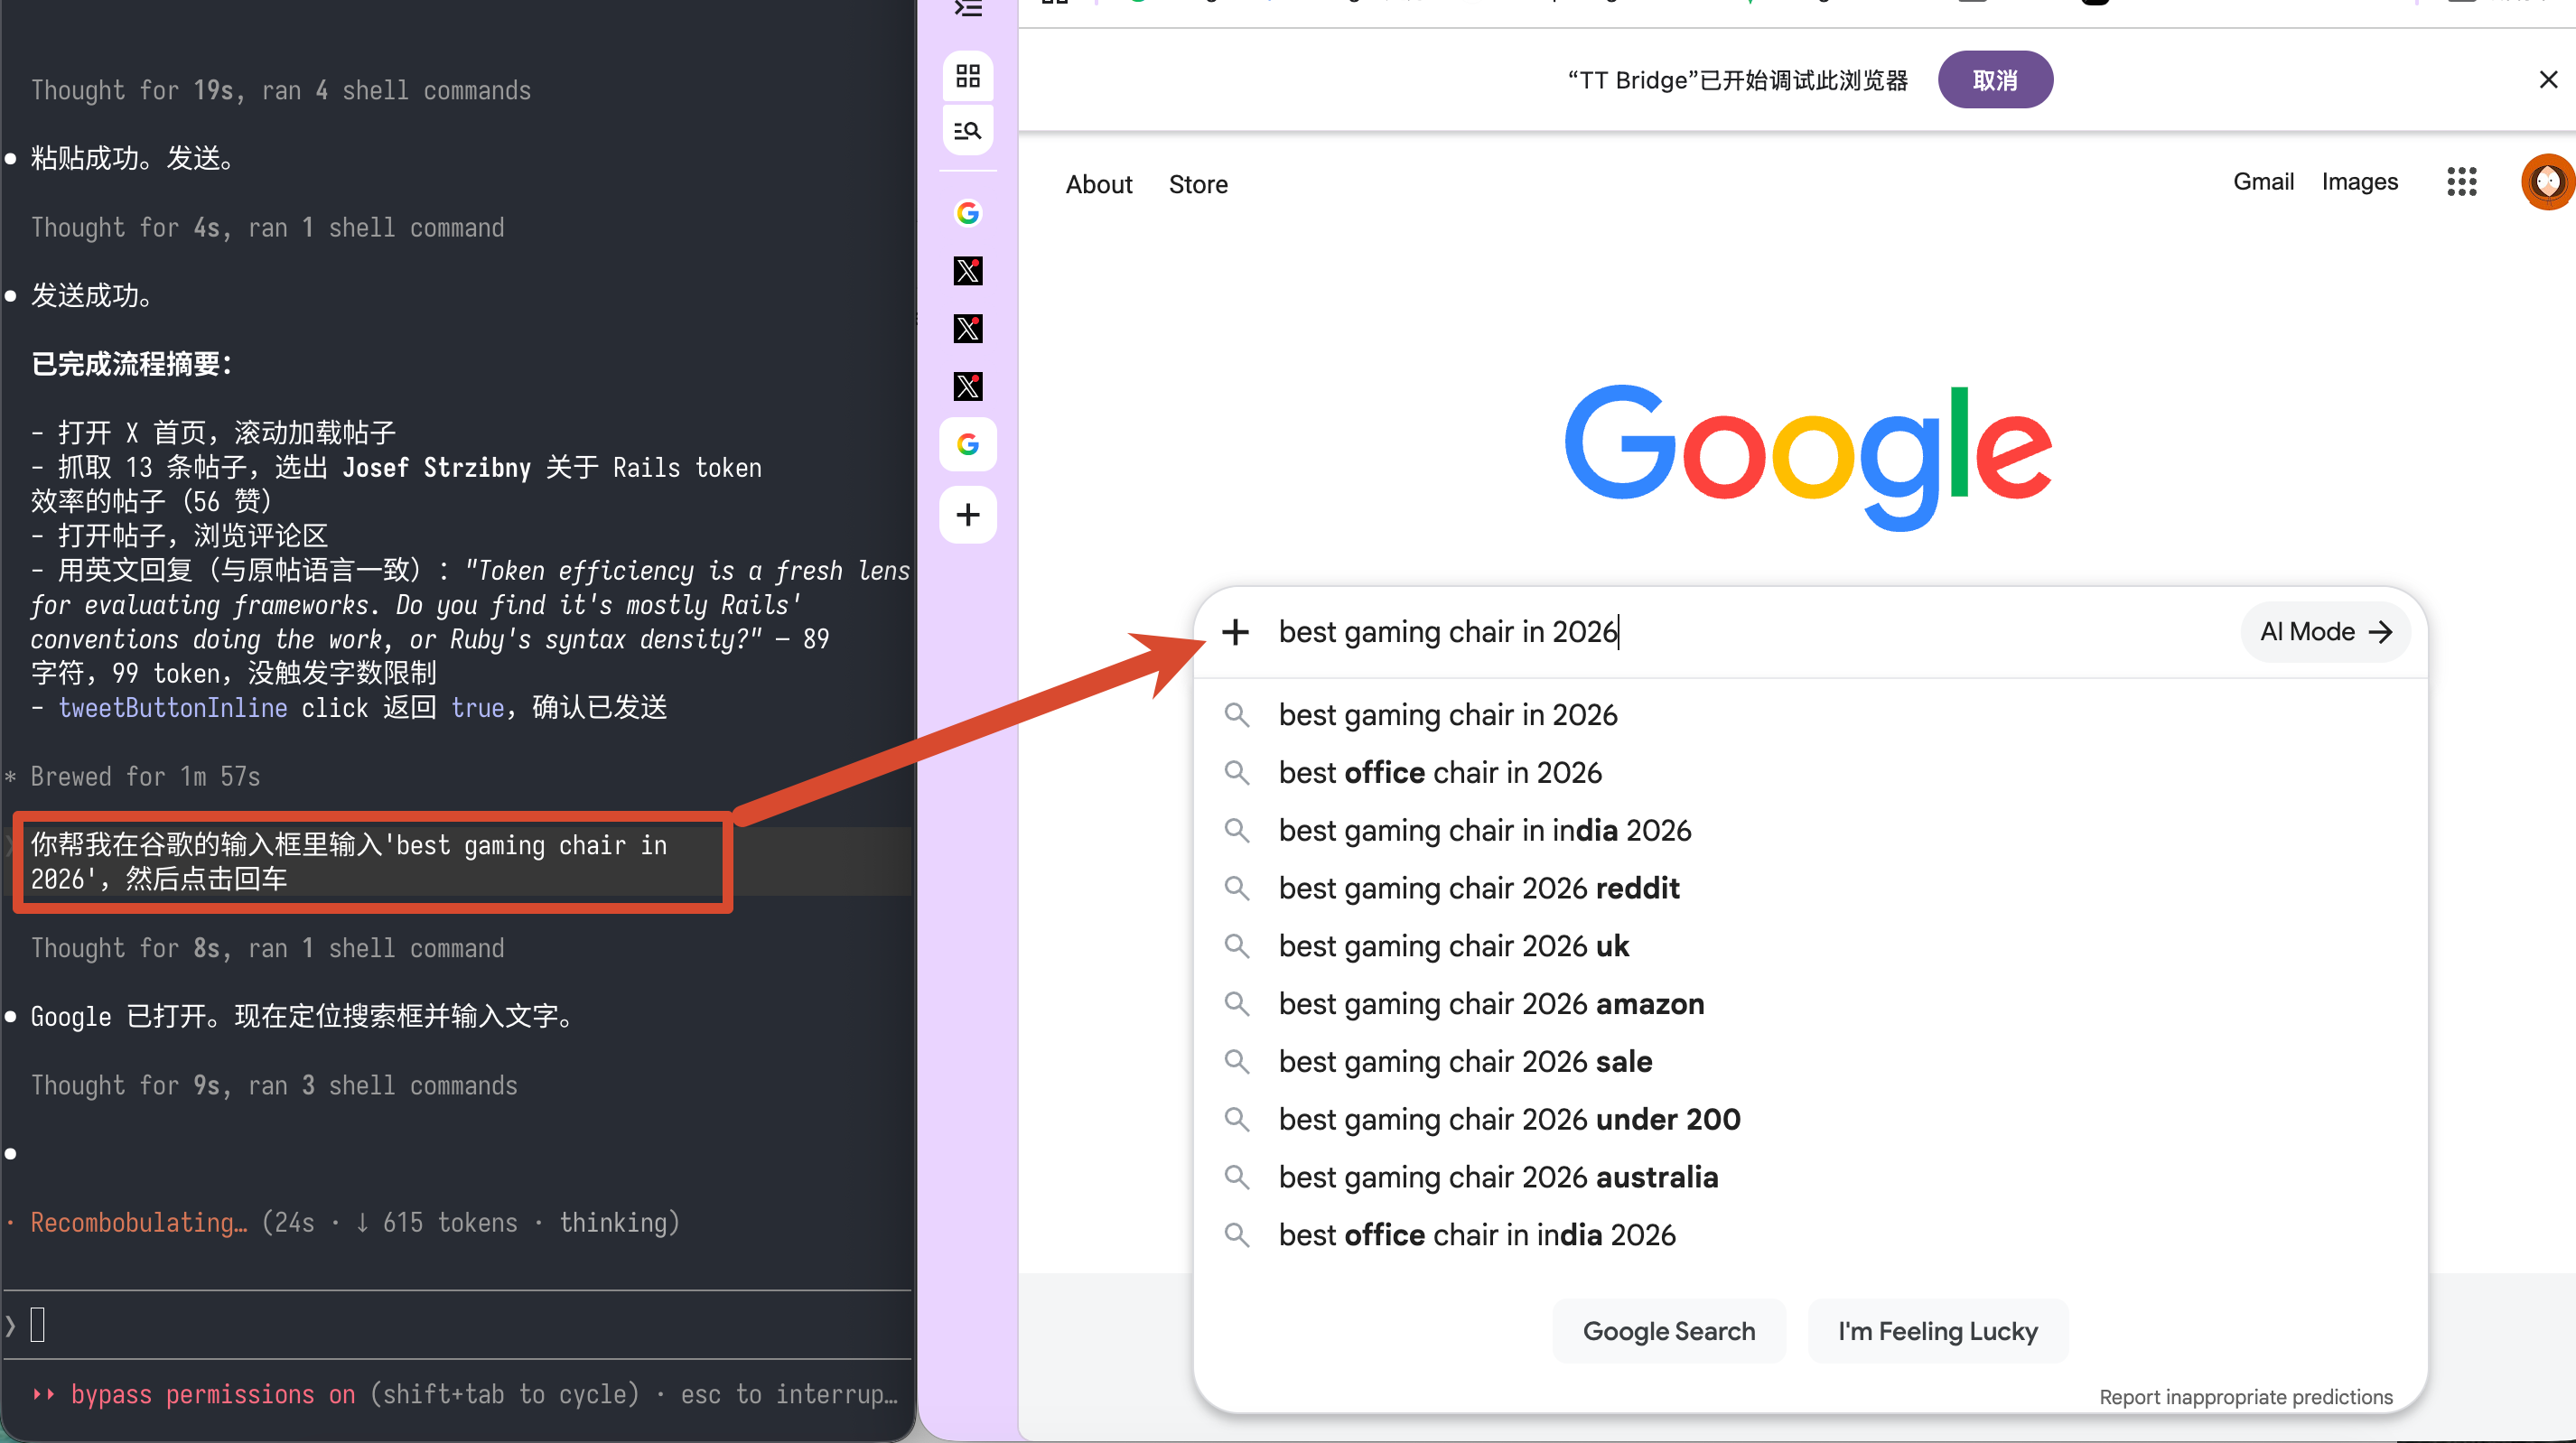Open the Store link
The width and height of the screenshot is (2576, 1443).
click(x=1198, y=184)
